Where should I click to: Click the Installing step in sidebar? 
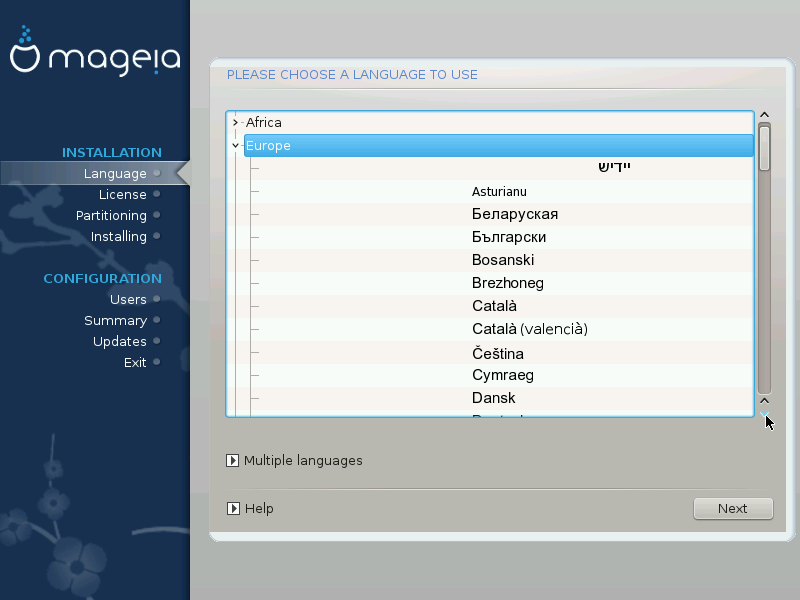coord(118,237)
